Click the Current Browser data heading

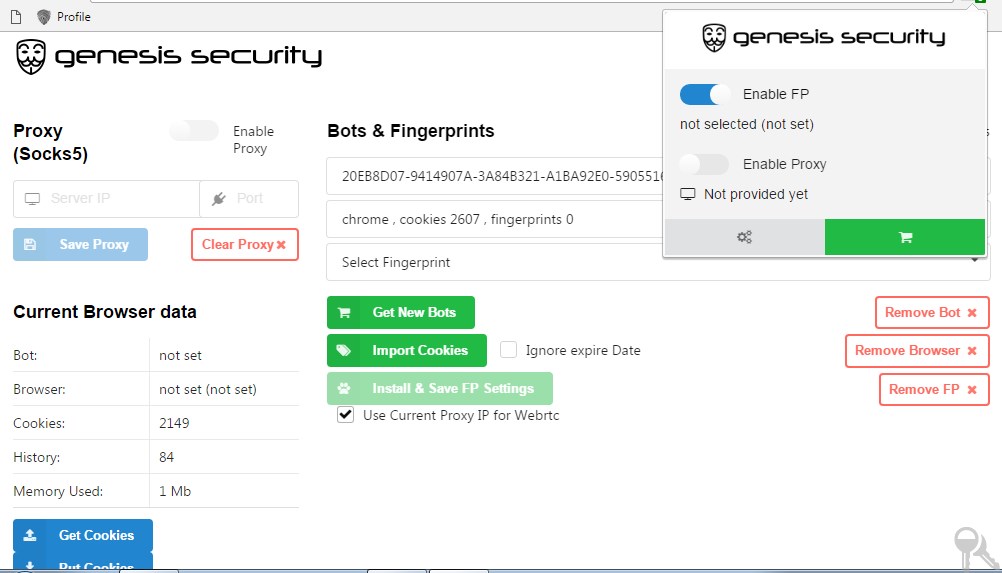click(x=105, y=312)
